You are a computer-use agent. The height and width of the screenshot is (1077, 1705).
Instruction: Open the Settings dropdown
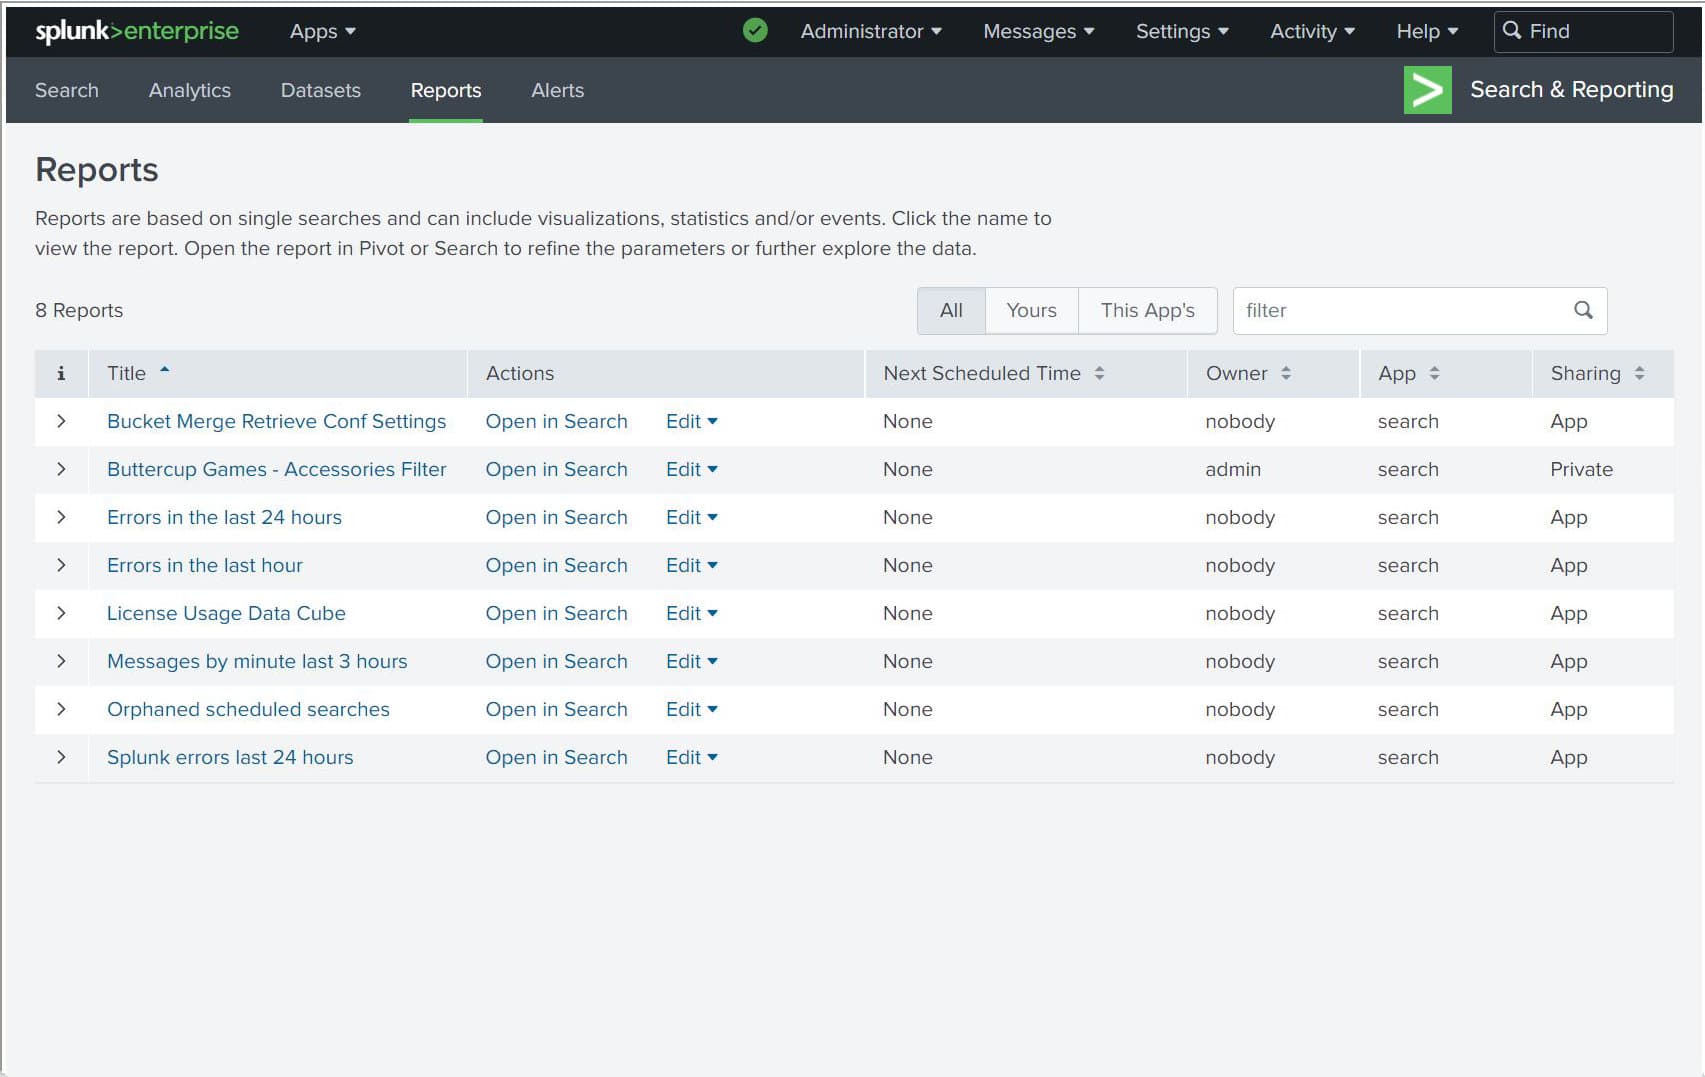pos(1182,32)
